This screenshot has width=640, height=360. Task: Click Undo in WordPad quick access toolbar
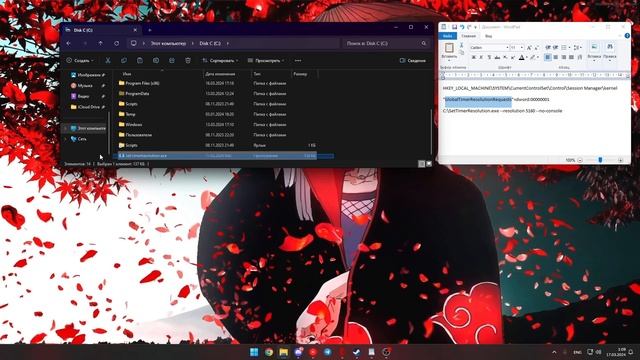click(x=462, y=27)
